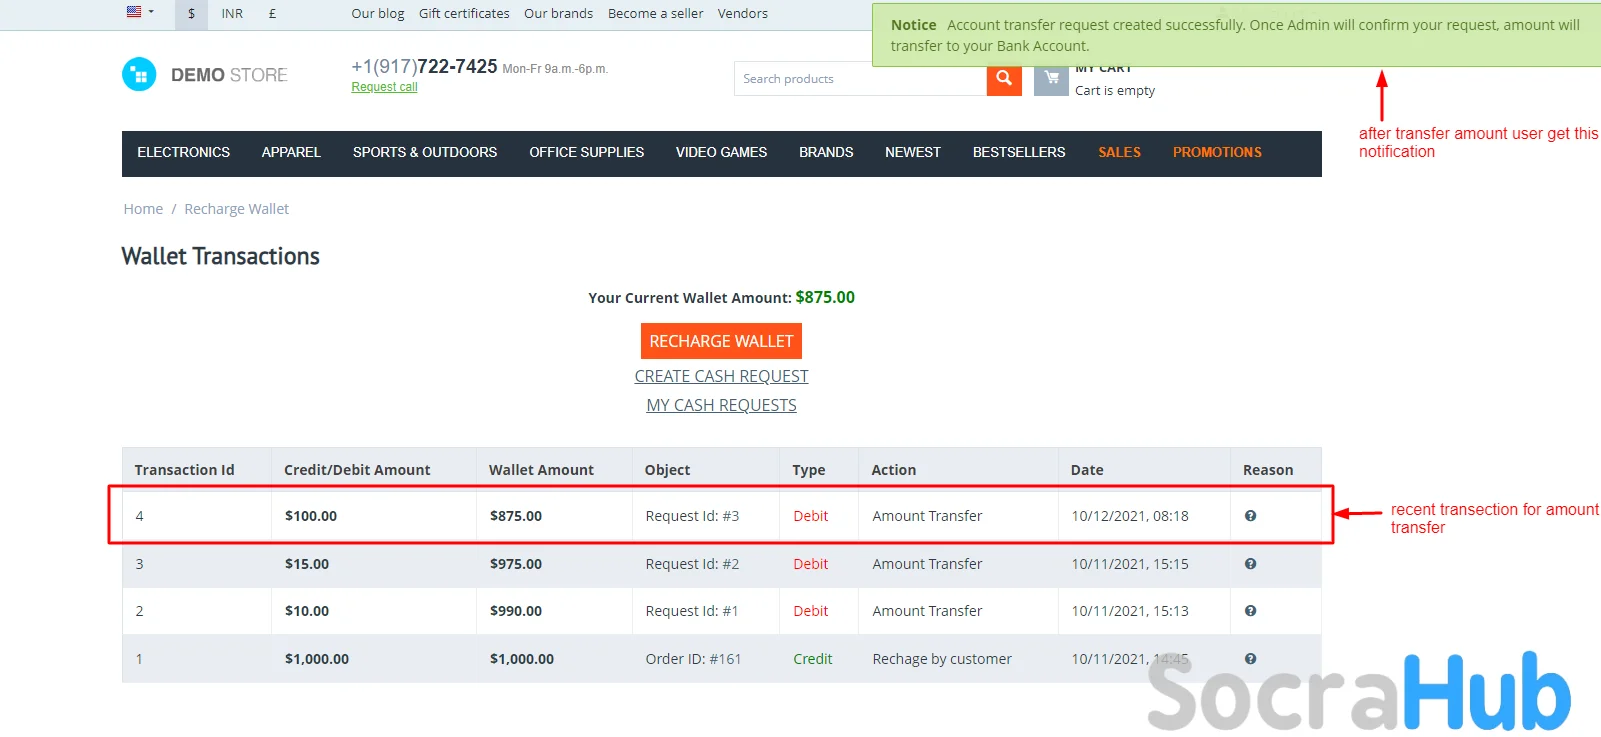Click reason help icon for transaction 3
This screenshot has width=1601, height=737.
[1250, 564]
